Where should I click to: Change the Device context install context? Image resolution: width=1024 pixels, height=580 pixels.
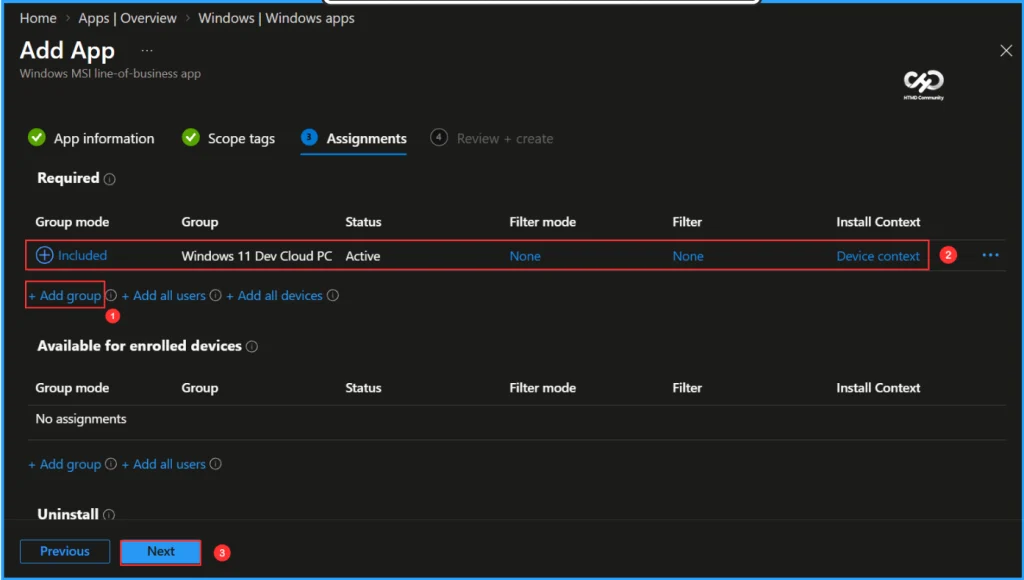pos(878,256)
